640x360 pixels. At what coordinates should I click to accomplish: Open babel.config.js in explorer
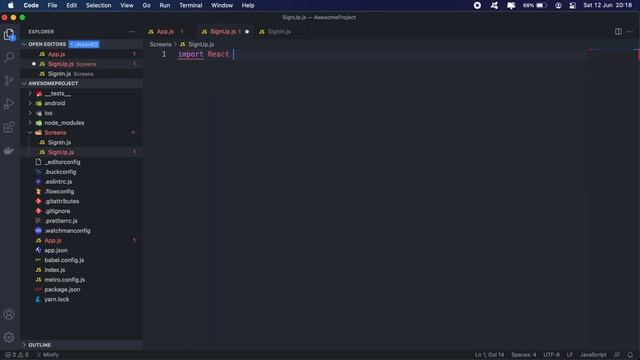[64, 260]
